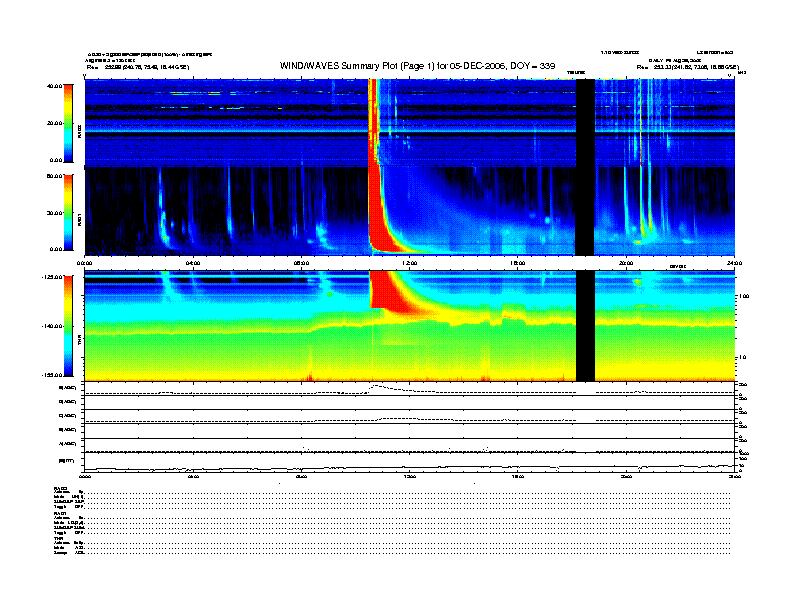Click the top-left Rs position header line
This screenshot has width=792, height=612.
click(137, 67)
